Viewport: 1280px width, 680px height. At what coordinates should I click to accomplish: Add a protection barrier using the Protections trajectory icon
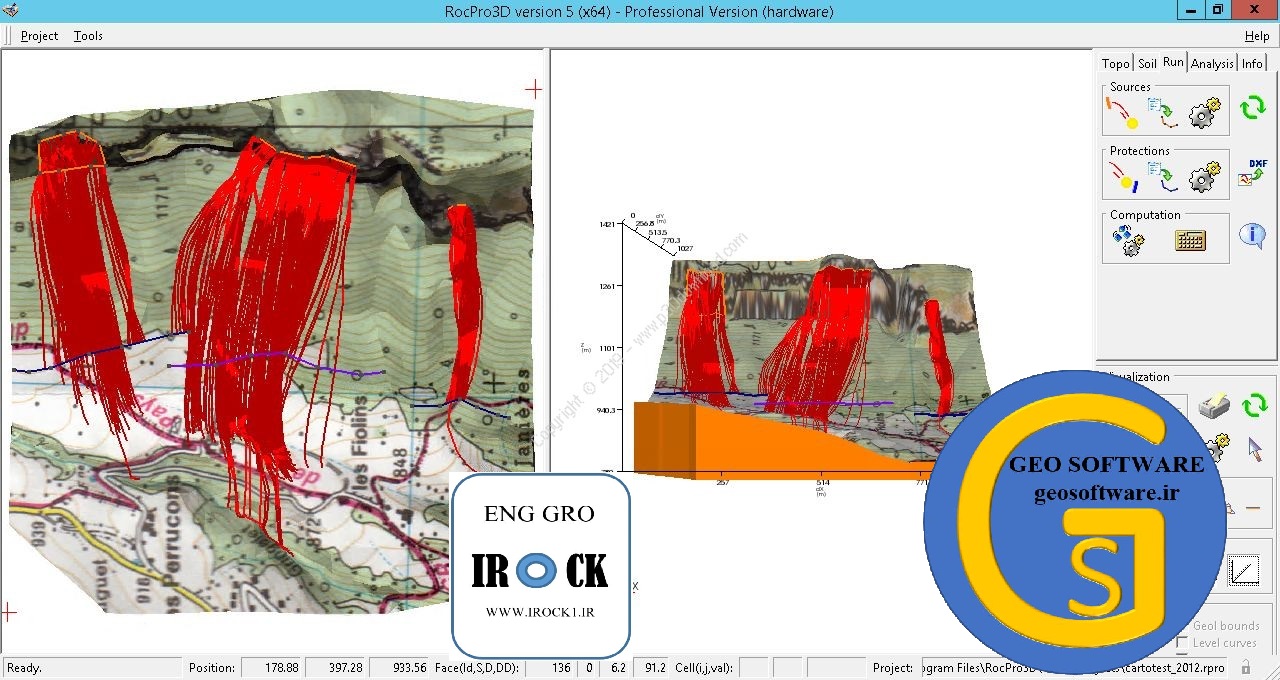pos(1123,178)
